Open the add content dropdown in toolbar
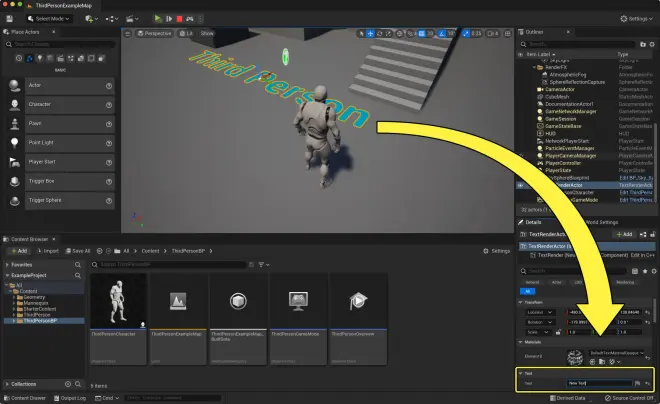 point(91,19)
